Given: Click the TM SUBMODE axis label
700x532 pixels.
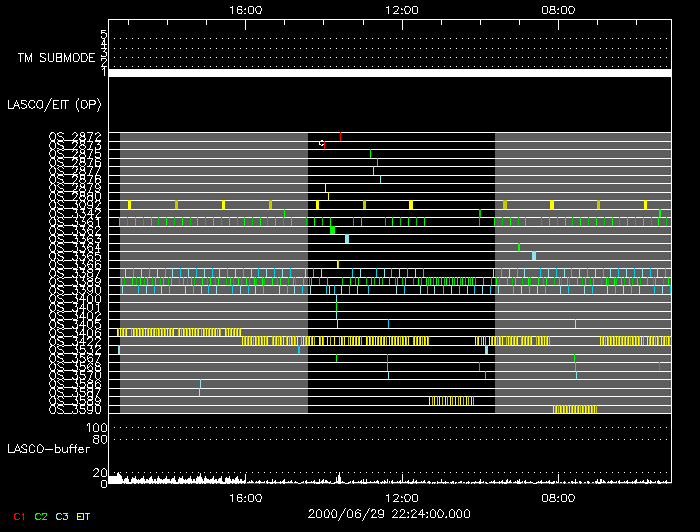Looking at the screenshot, I should pos(57,58).
